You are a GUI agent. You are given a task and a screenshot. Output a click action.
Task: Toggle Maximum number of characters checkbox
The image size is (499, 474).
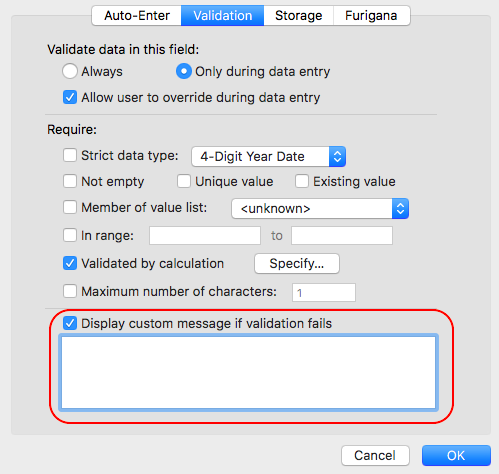click(70, 291)
